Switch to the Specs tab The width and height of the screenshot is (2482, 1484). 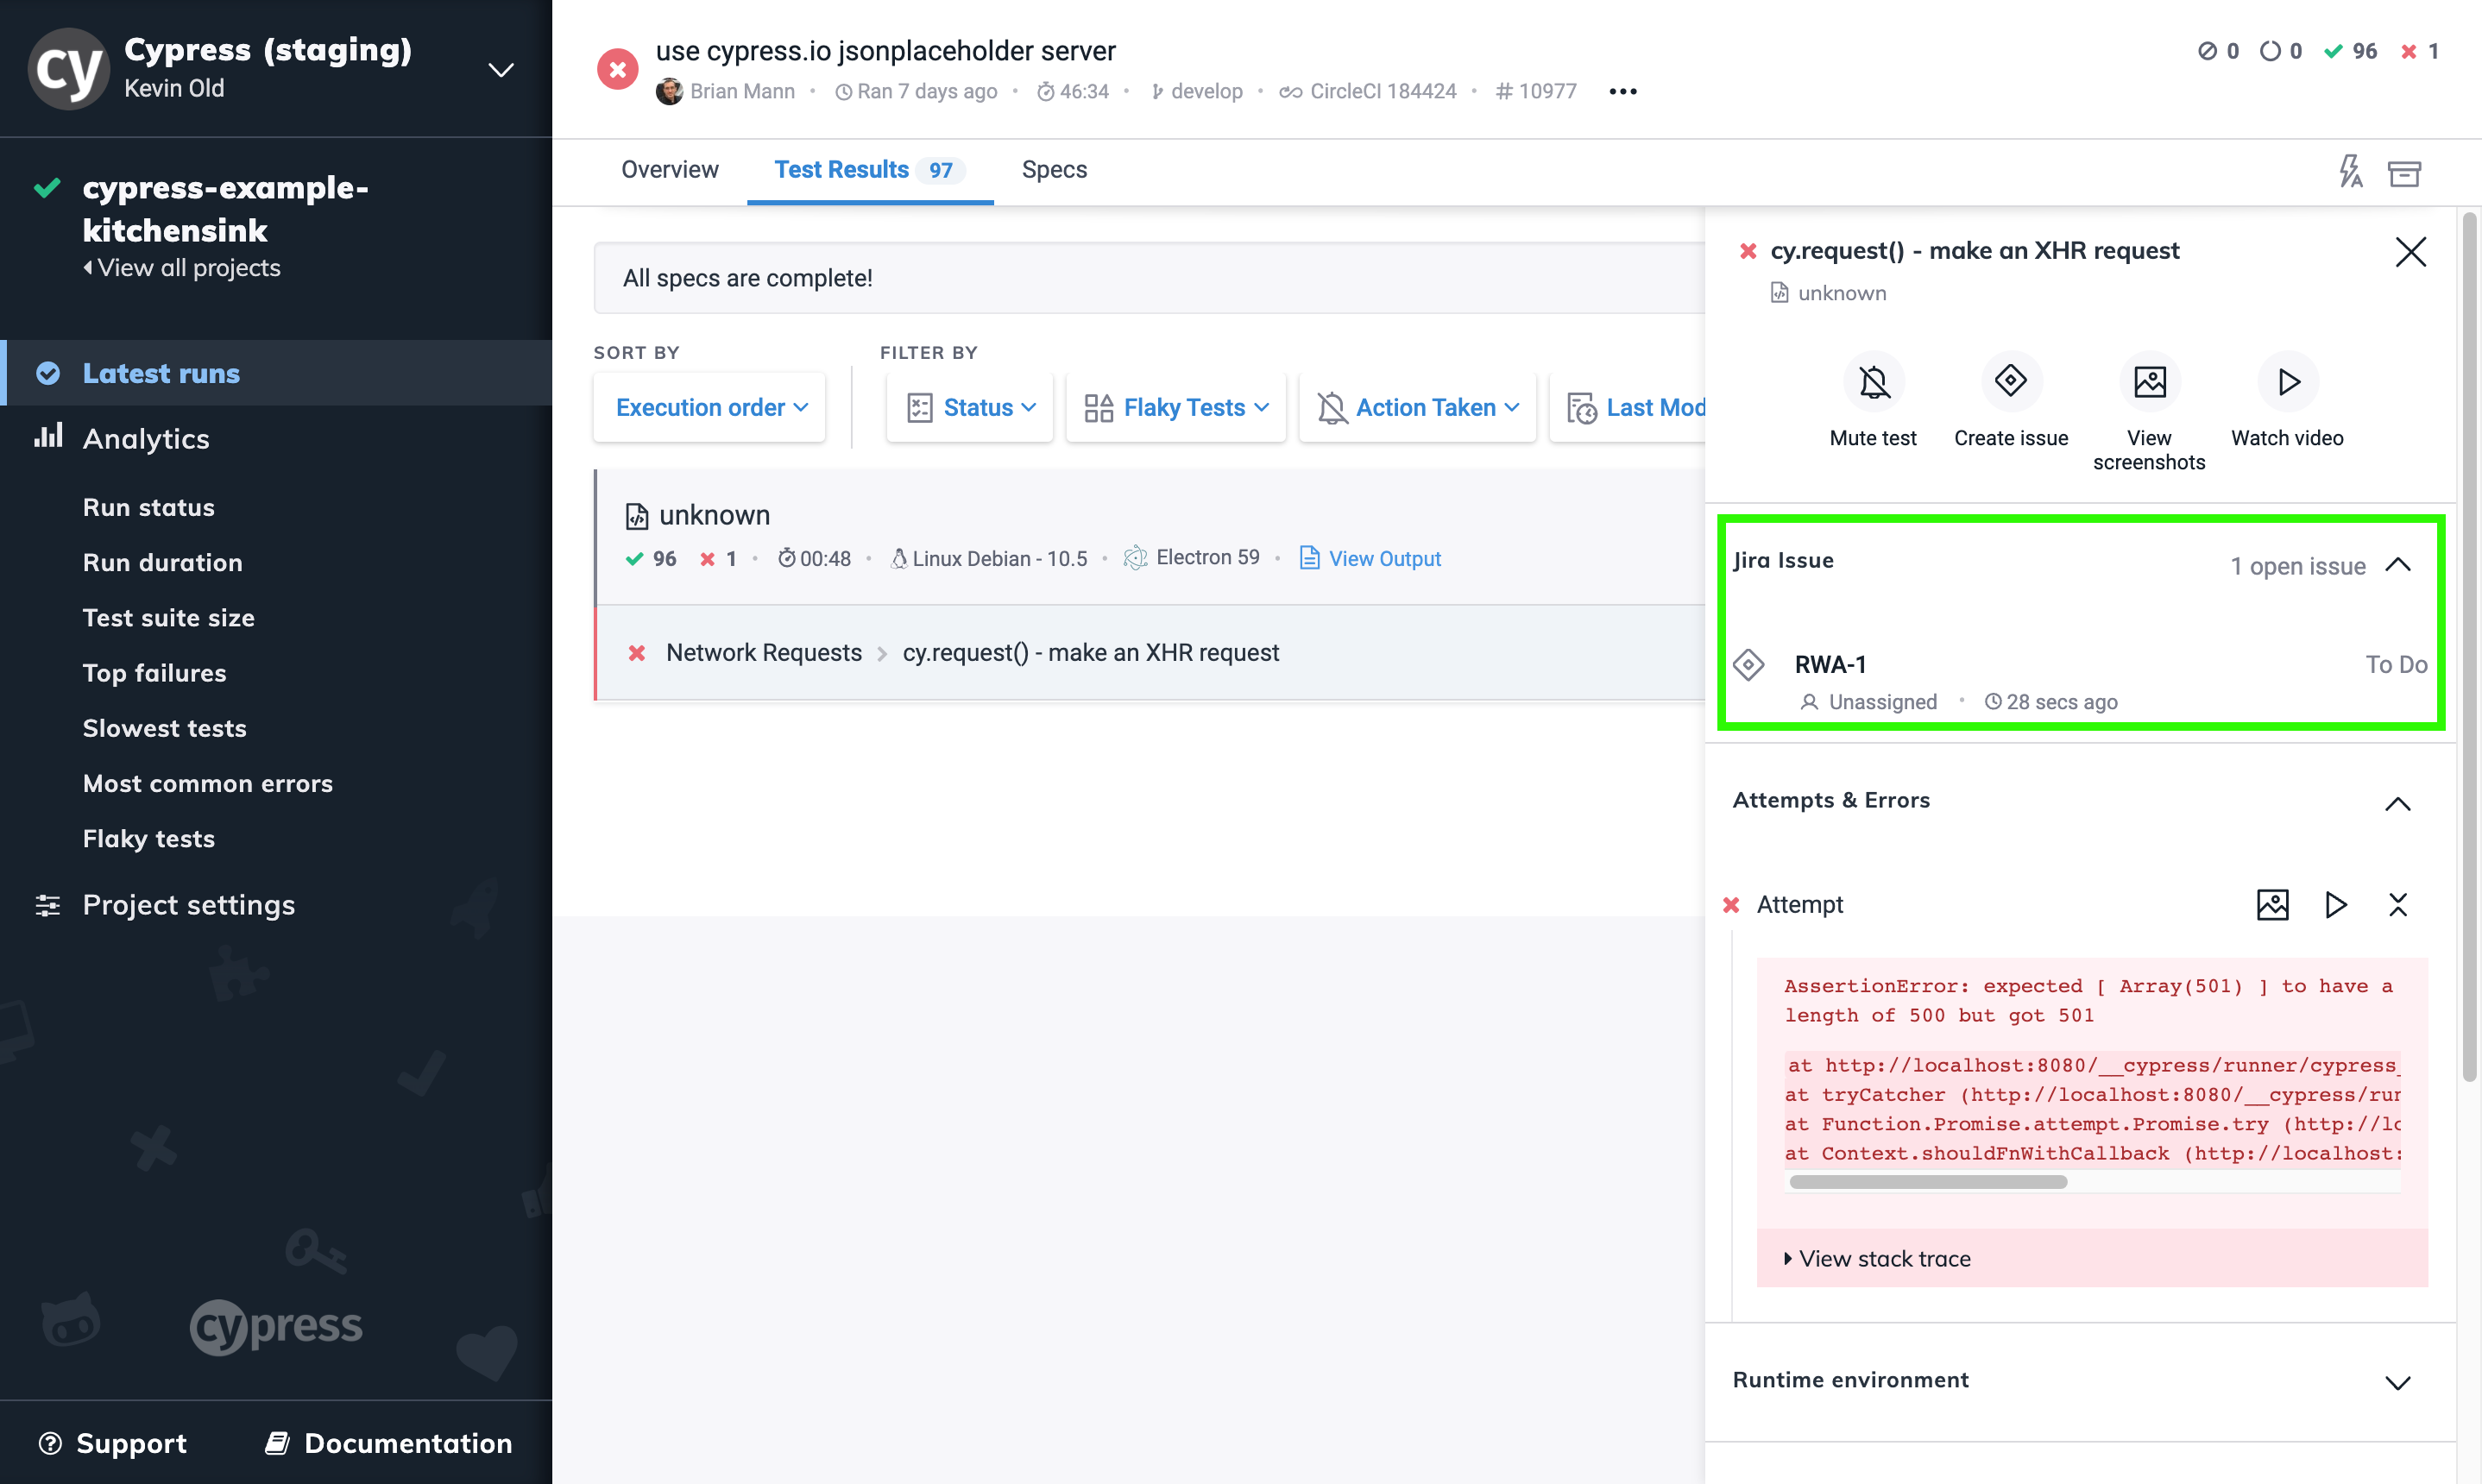tap(1053, 170)
